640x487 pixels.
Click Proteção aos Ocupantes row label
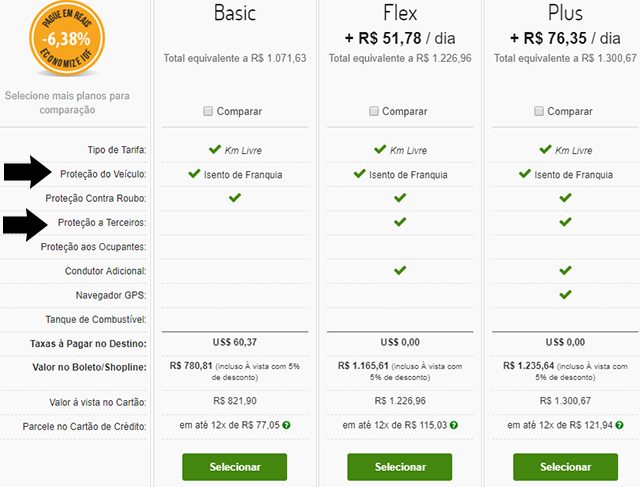pos(93,247)
